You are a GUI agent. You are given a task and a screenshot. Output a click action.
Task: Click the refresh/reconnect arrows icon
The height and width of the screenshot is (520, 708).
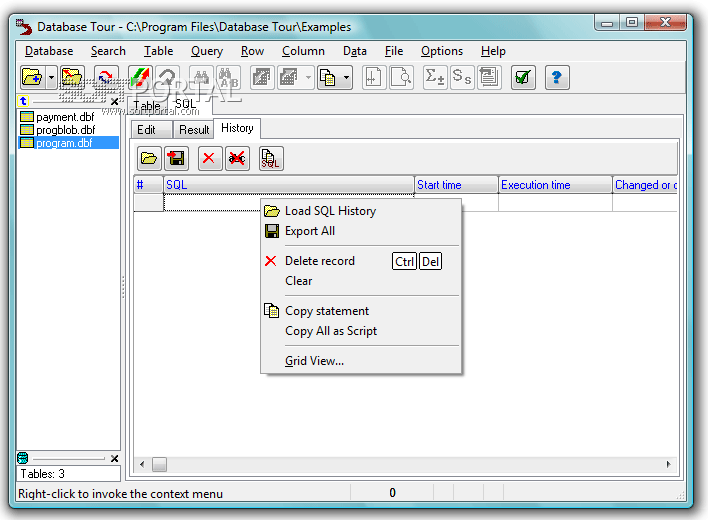click(106, 78)
